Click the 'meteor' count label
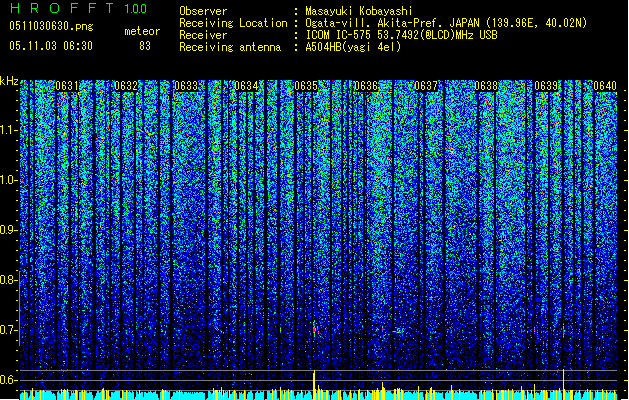 (142, 31)
